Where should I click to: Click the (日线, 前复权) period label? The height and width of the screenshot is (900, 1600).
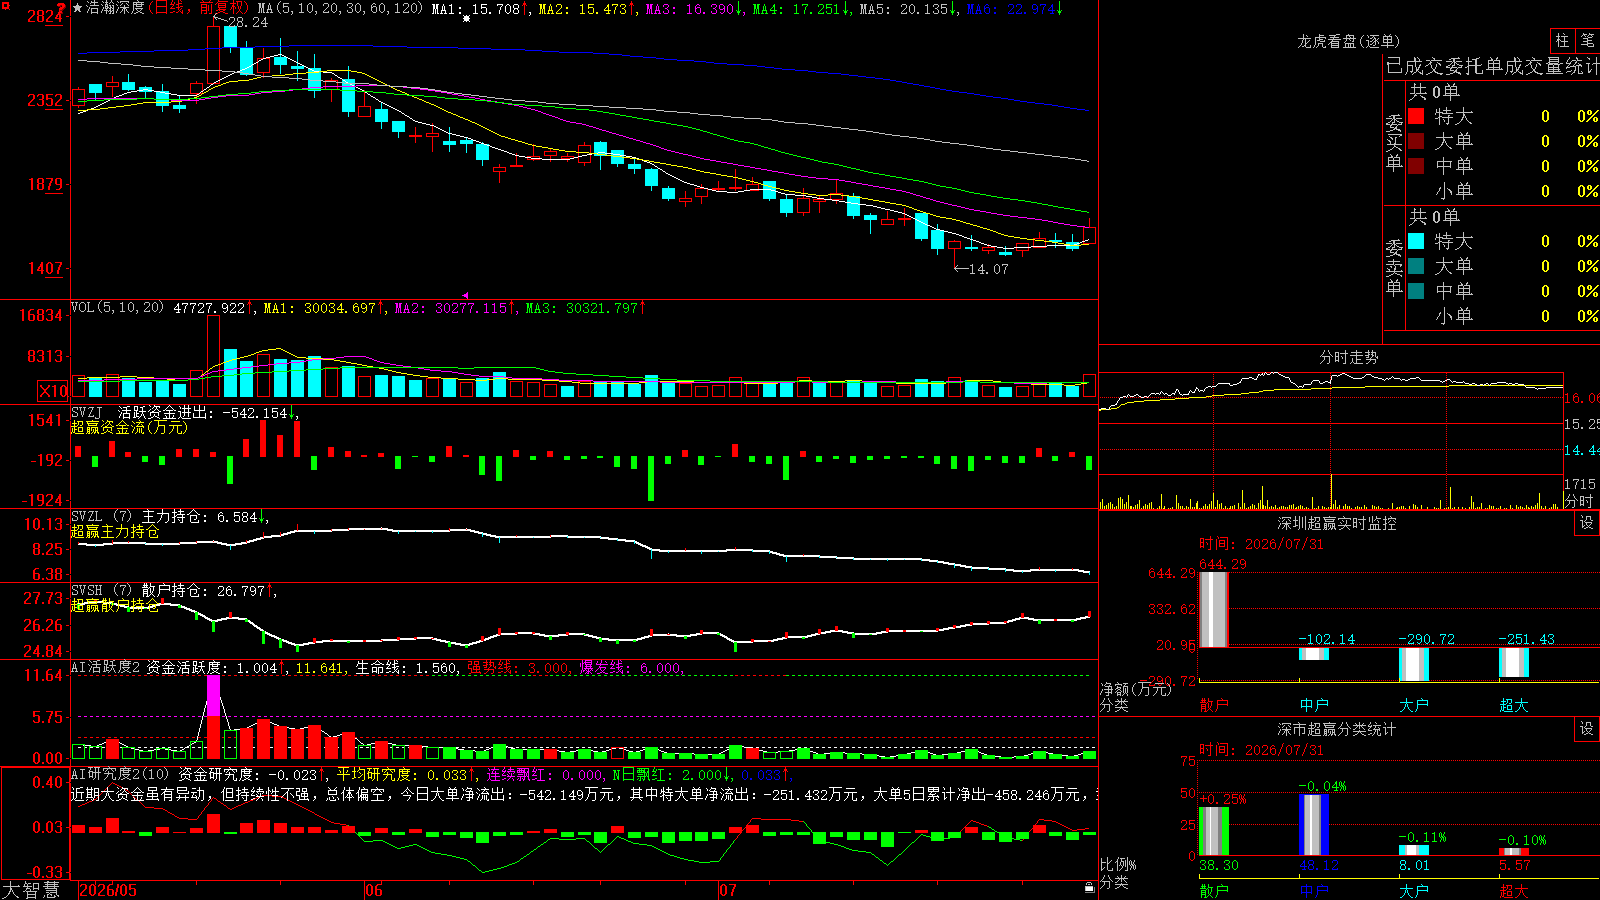pyautogui.click(x=198, y=8)
